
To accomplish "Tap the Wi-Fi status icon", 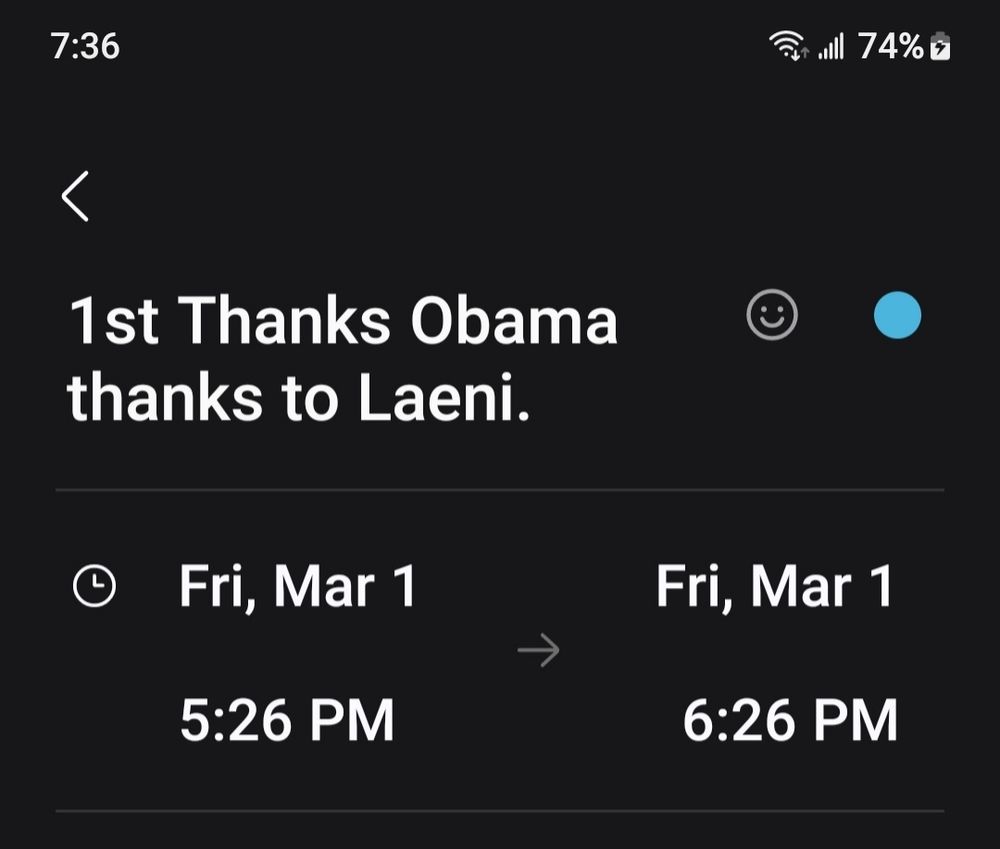I will tap(788, 46).
